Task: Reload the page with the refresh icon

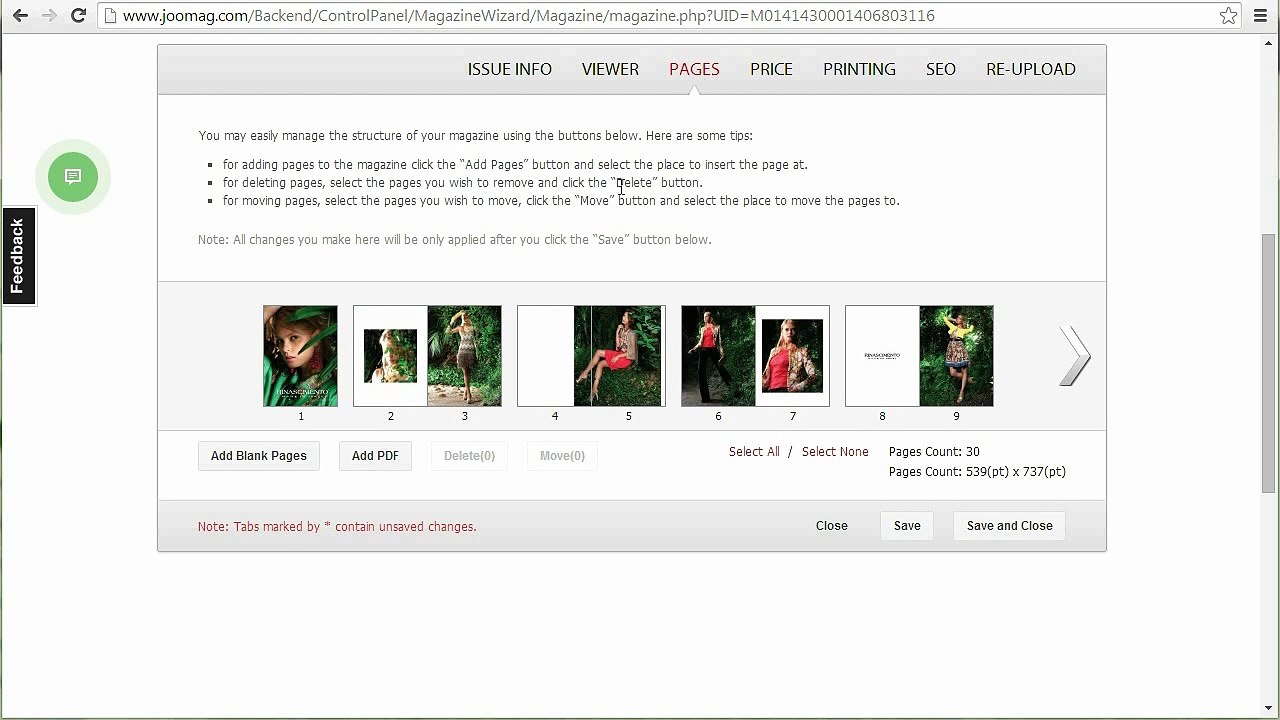Action: 78,16
